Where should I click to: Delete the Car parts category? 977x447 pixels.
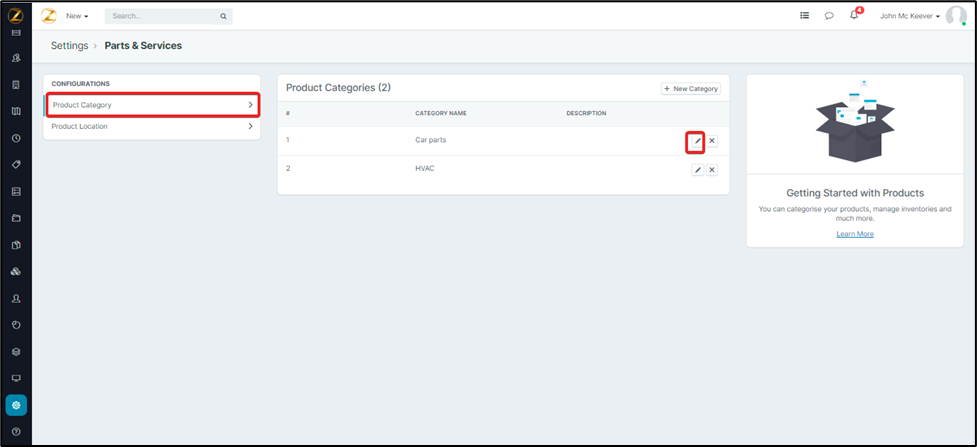712,141
